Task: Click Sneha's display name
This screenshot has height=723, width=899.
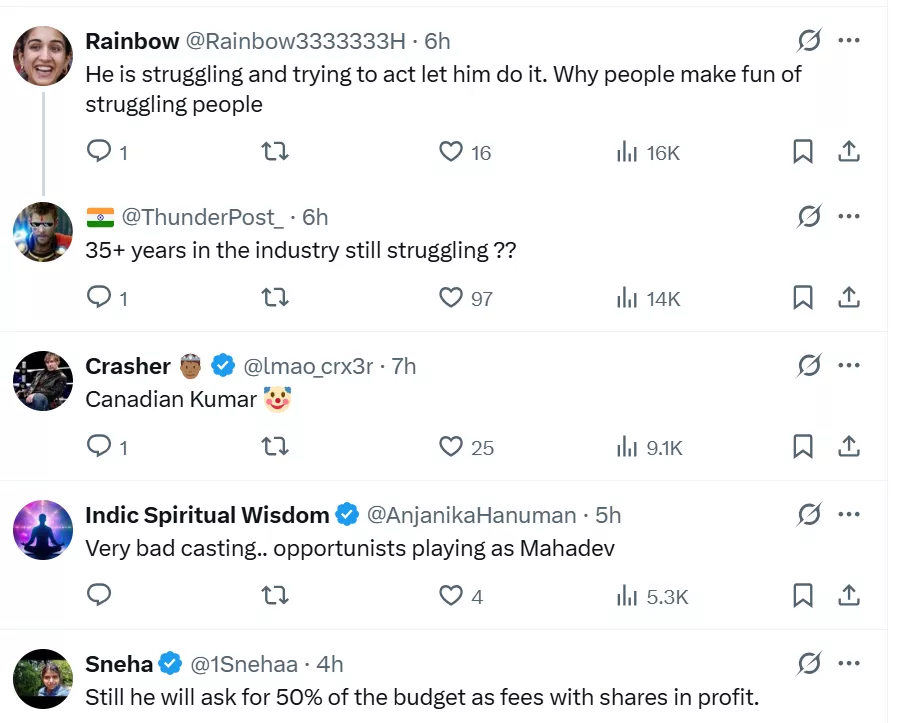Action: click(119, 663)
